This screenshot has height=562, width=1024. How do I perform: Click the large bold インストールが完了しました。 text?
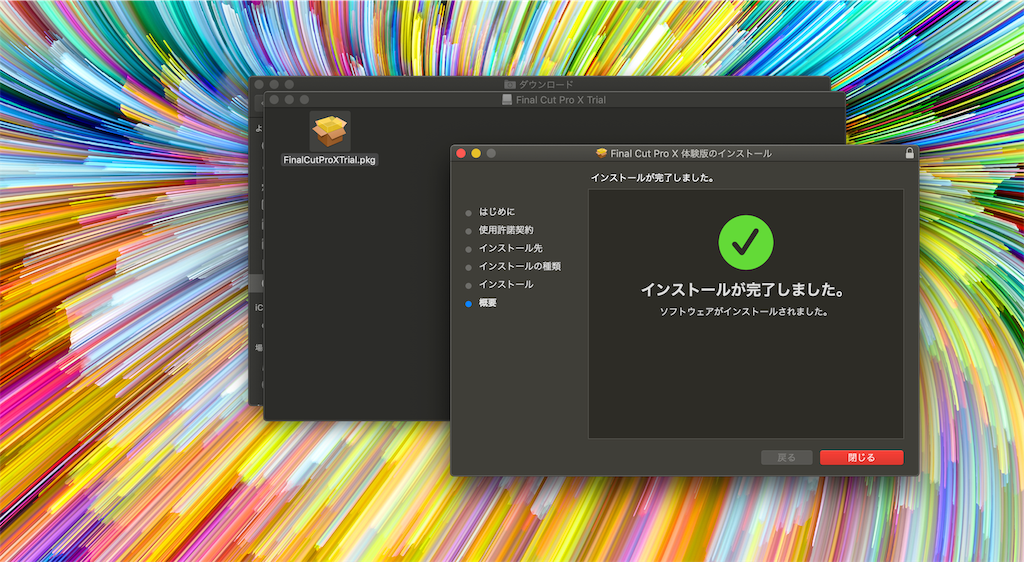click(743, 290)
